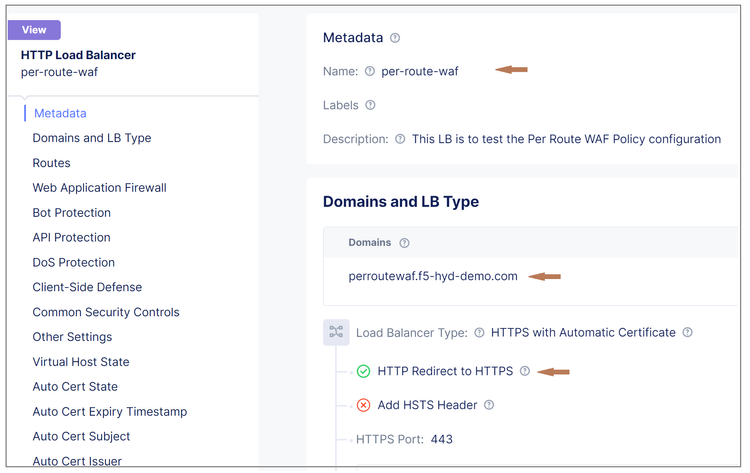Click help icon after HTTPS with Automatic Certificate
The width and height of the screenshot is (750, 473).
(x=687, y=333)
